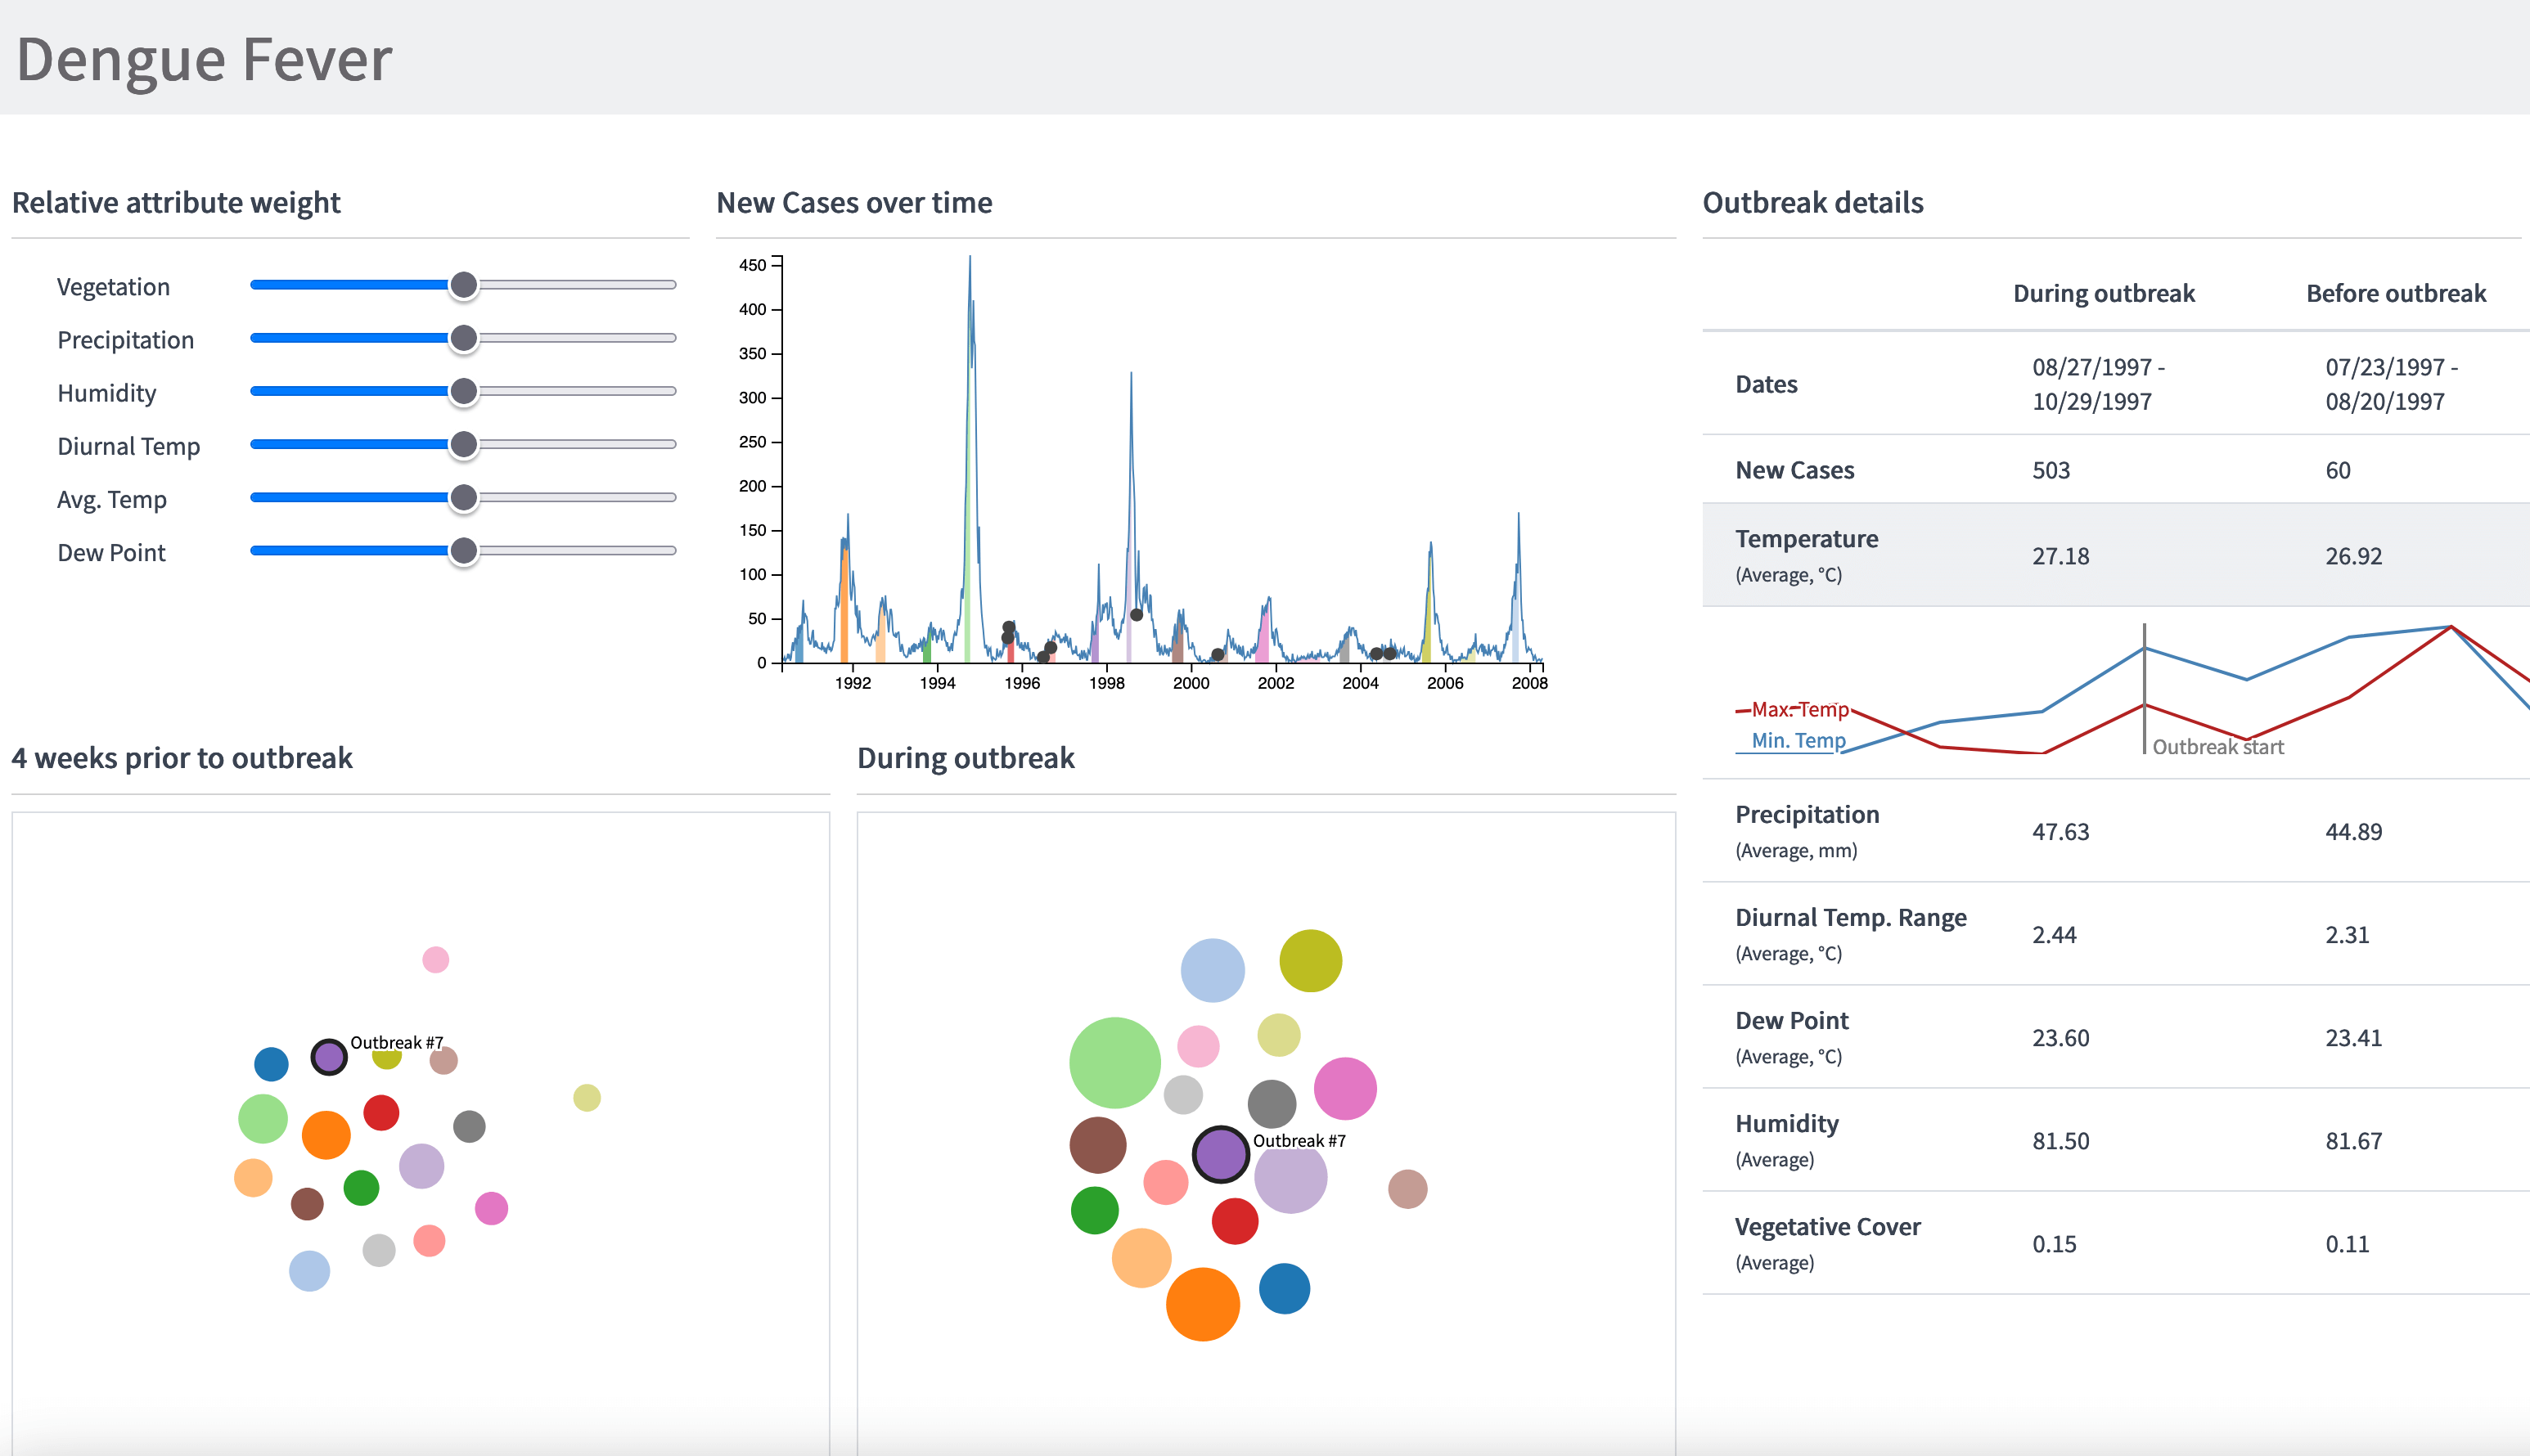Select the brown bubble in During outbreak panel

(1098, 1145)
